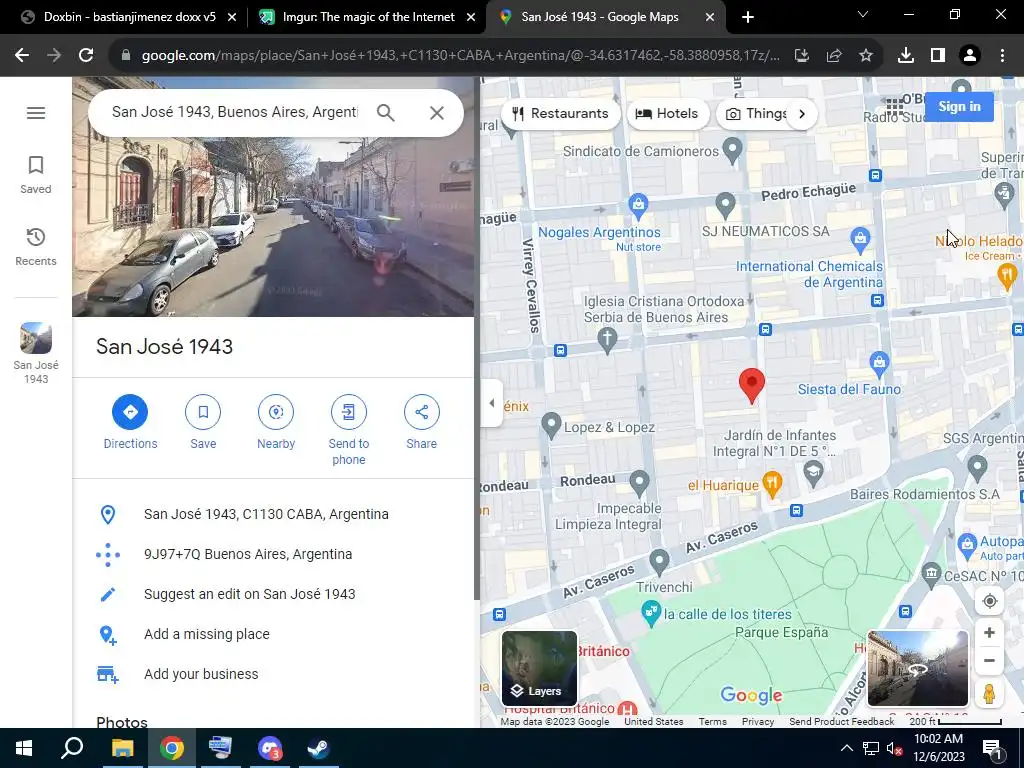The width and height of the screenshot is (1024, 768).
Task: Click the blue Sign in button
Action: (x=959, y=106)
